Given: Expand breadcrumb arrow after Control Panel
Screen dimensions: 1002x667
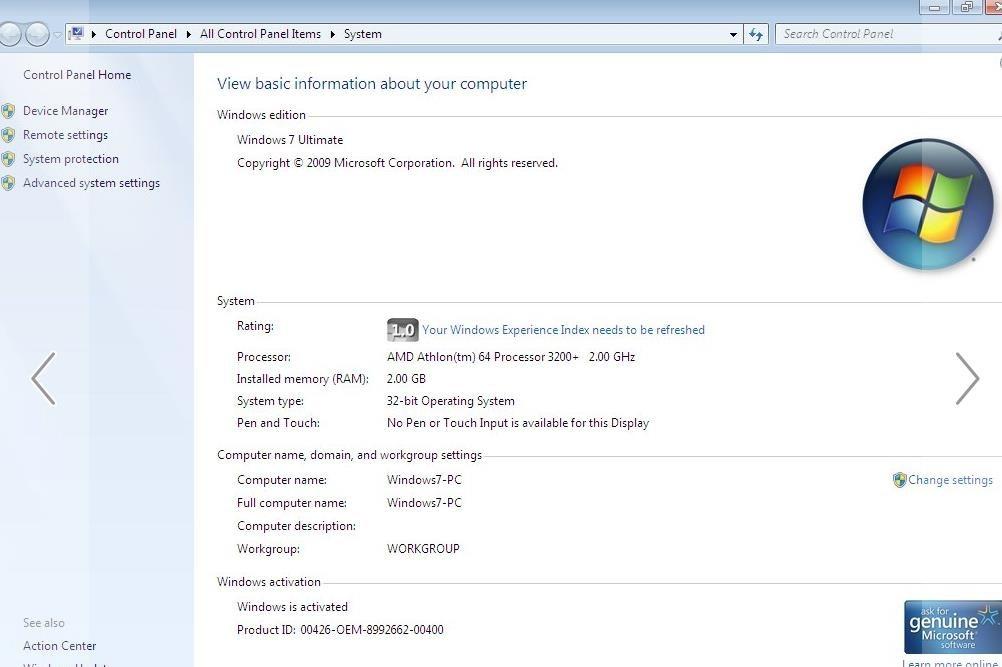Looking at the screenshot, I should pos(189,34).
